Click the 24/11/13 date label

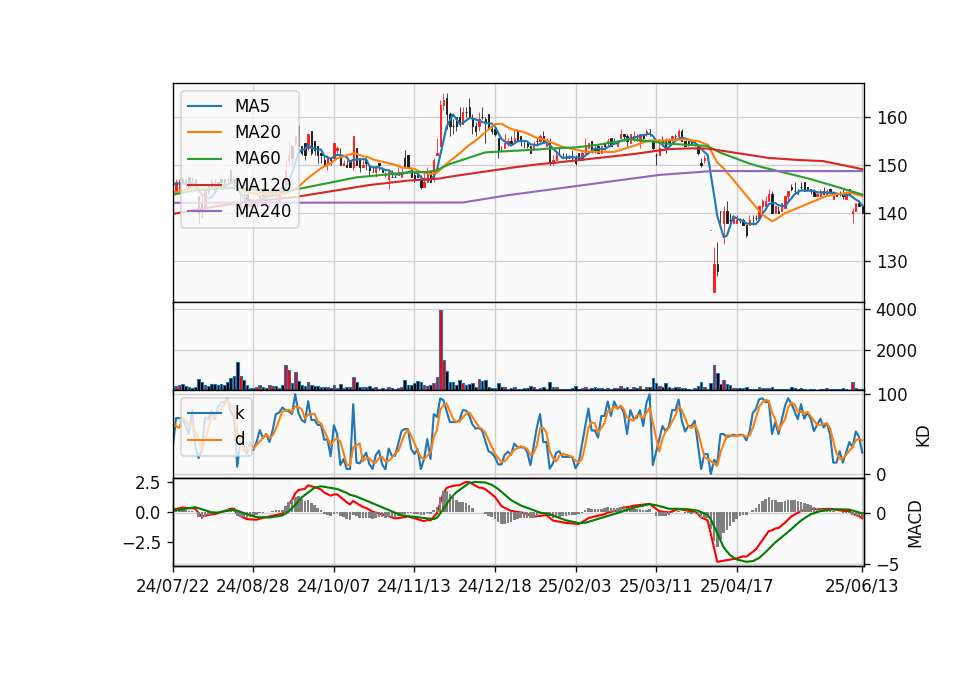(414, 586)
